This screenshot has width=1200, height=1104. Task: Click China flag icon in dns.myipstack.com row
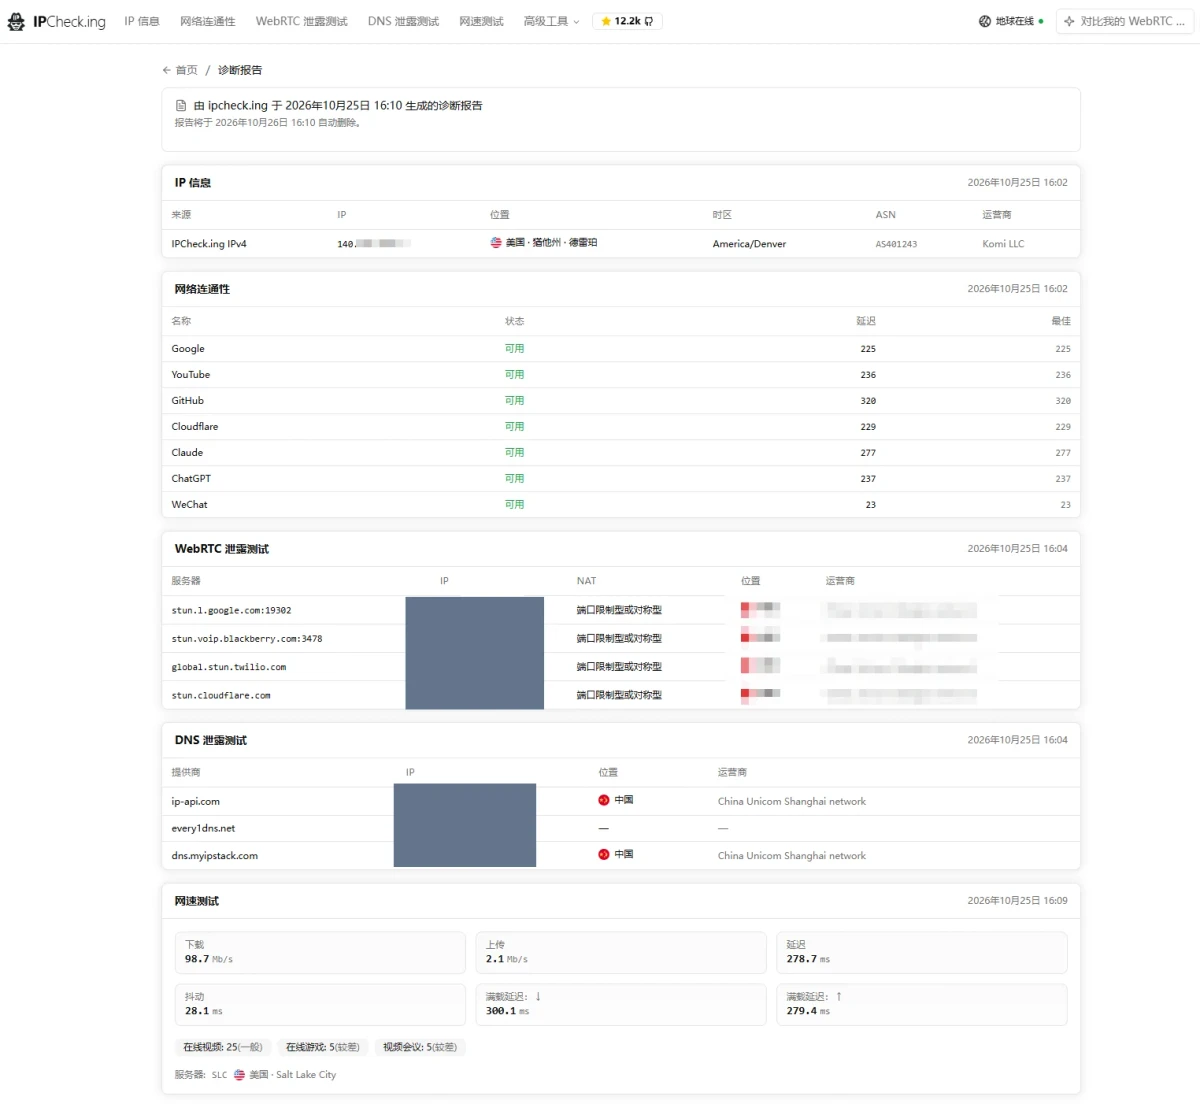point(604,855)
